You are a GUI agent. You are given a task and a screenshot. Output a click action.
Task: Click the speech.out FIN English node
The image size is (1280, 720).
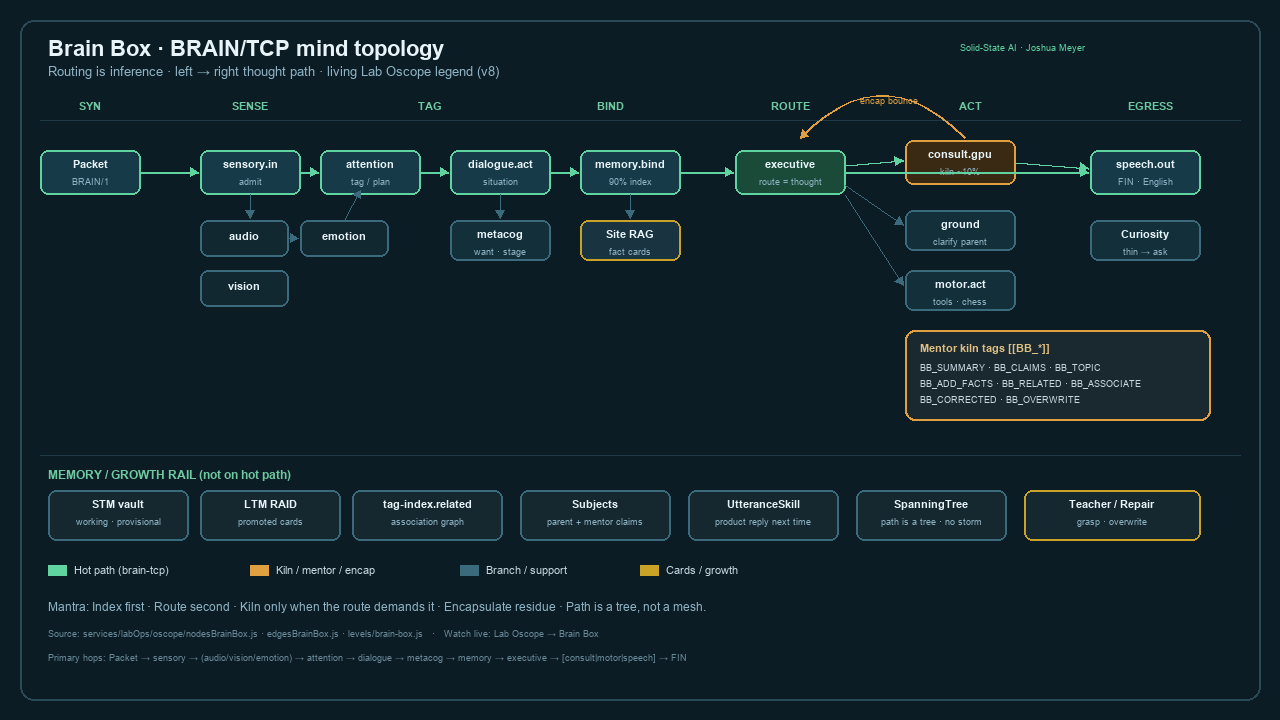(x=1145, y=172)
